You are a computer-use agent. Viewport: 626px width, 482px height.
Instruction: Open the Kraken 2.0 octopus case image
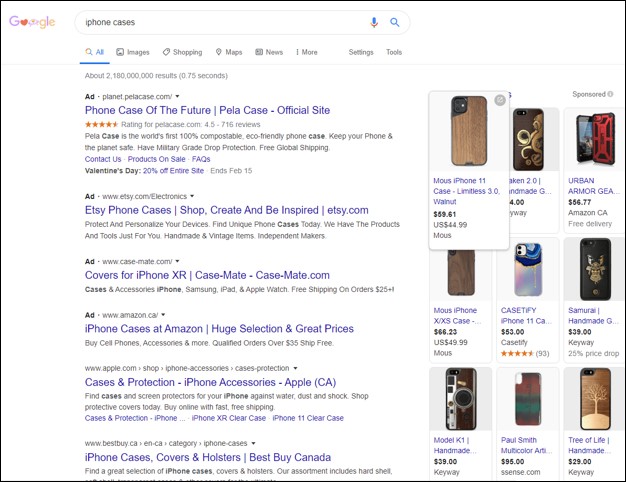(529, 139)
